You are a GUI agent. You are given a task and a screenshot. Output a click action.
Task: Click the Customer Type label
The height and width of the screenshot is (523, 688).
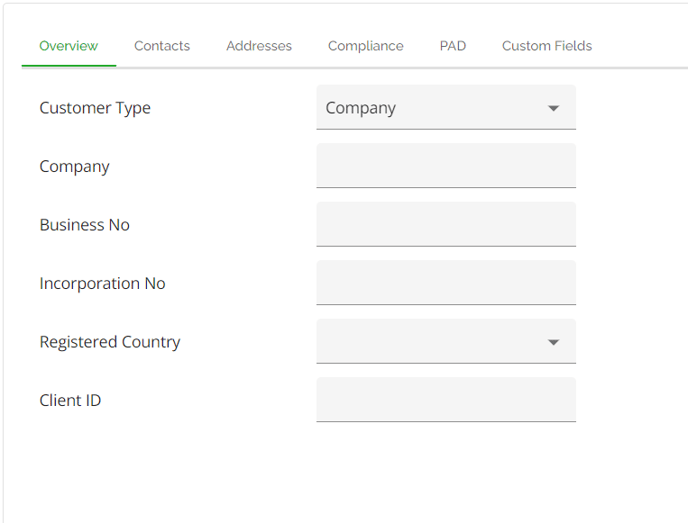pyautogui.click(x=95, y=108)
